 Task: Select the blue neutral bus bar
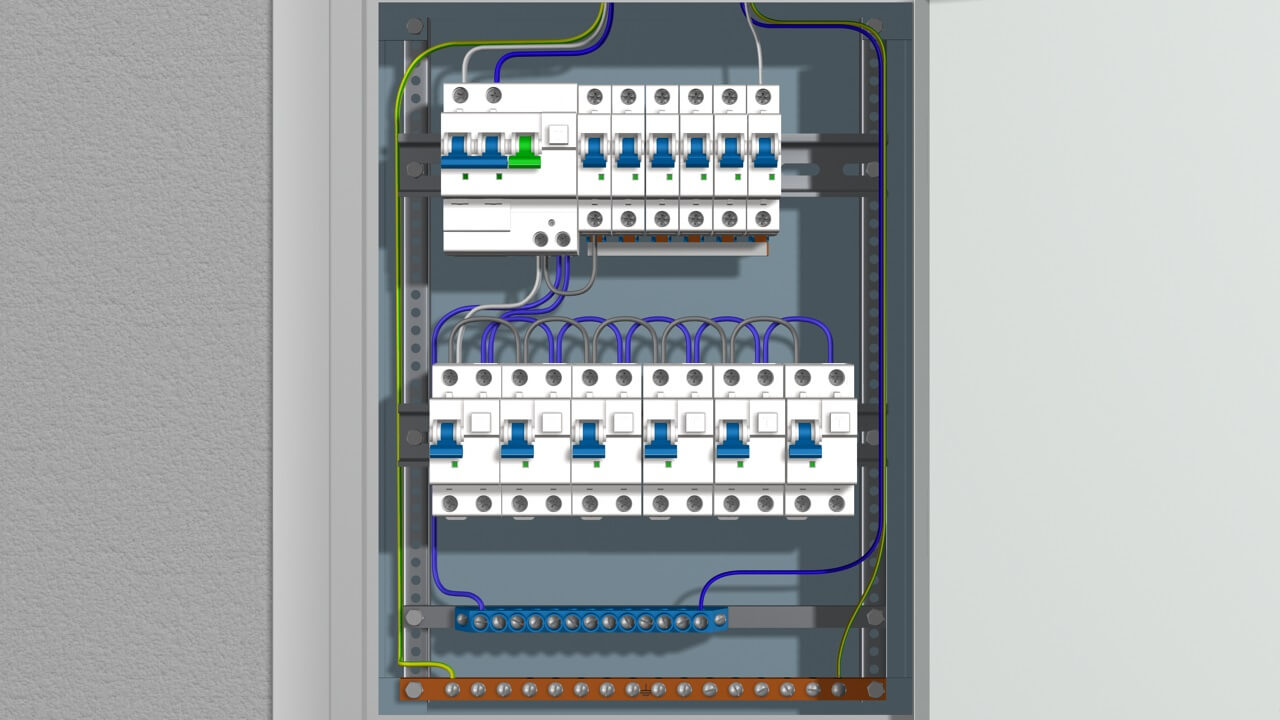pyautogui.click(x=591, y=620)
